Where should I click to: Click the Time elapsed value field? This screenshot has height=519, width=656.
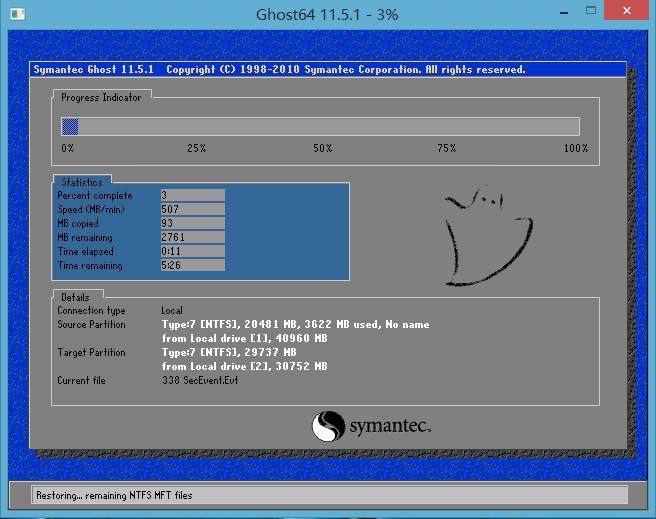pos(192,252)
